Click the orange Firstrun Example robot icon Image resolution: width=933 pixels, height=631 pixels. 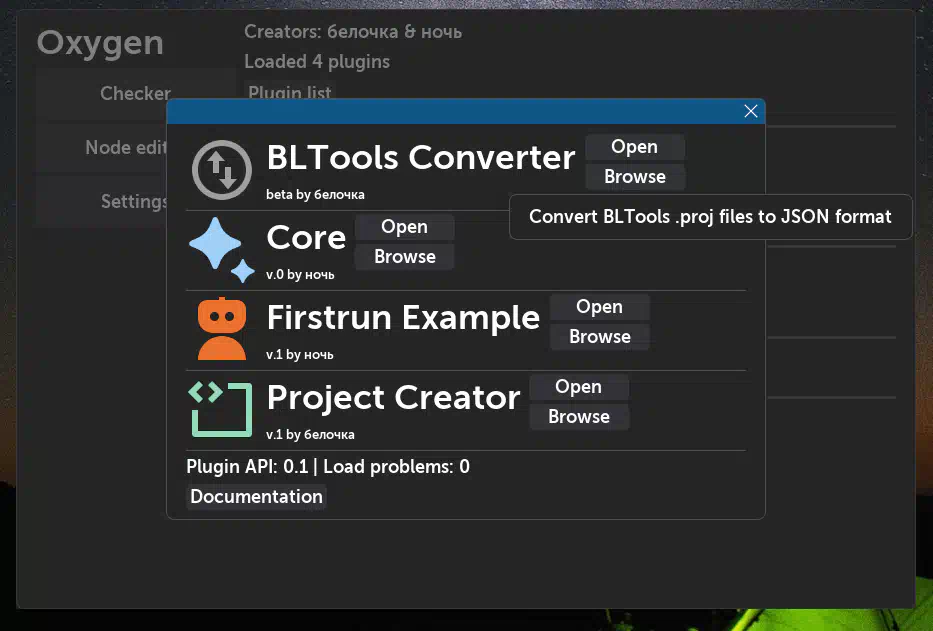pyautogui.click(x=222, y=329)
